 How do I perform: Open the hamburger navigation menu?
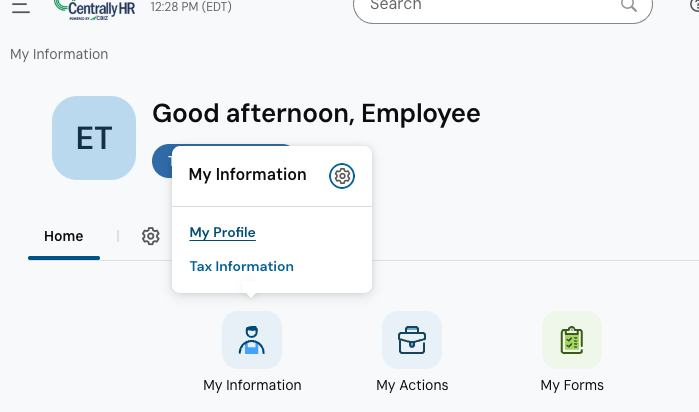(x=20, y=6)
